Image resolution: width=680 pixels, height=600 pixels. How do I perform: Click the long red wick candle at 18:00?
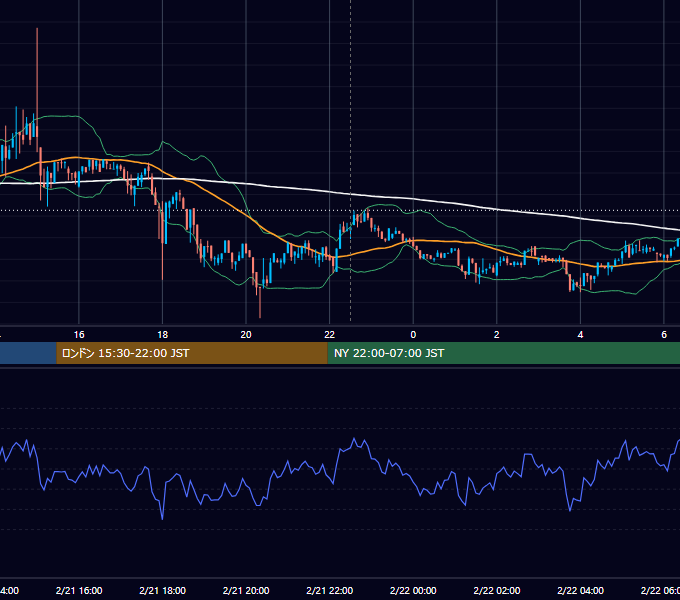[x=162, y=243]
